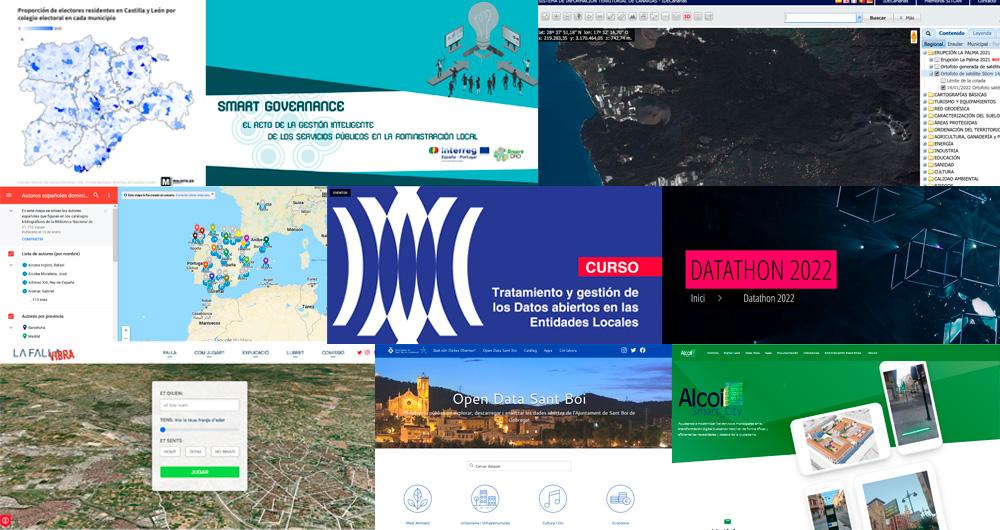Click the Cercar dataset search field
Screen dimensions: 1000x530
(x=519, y=466)
